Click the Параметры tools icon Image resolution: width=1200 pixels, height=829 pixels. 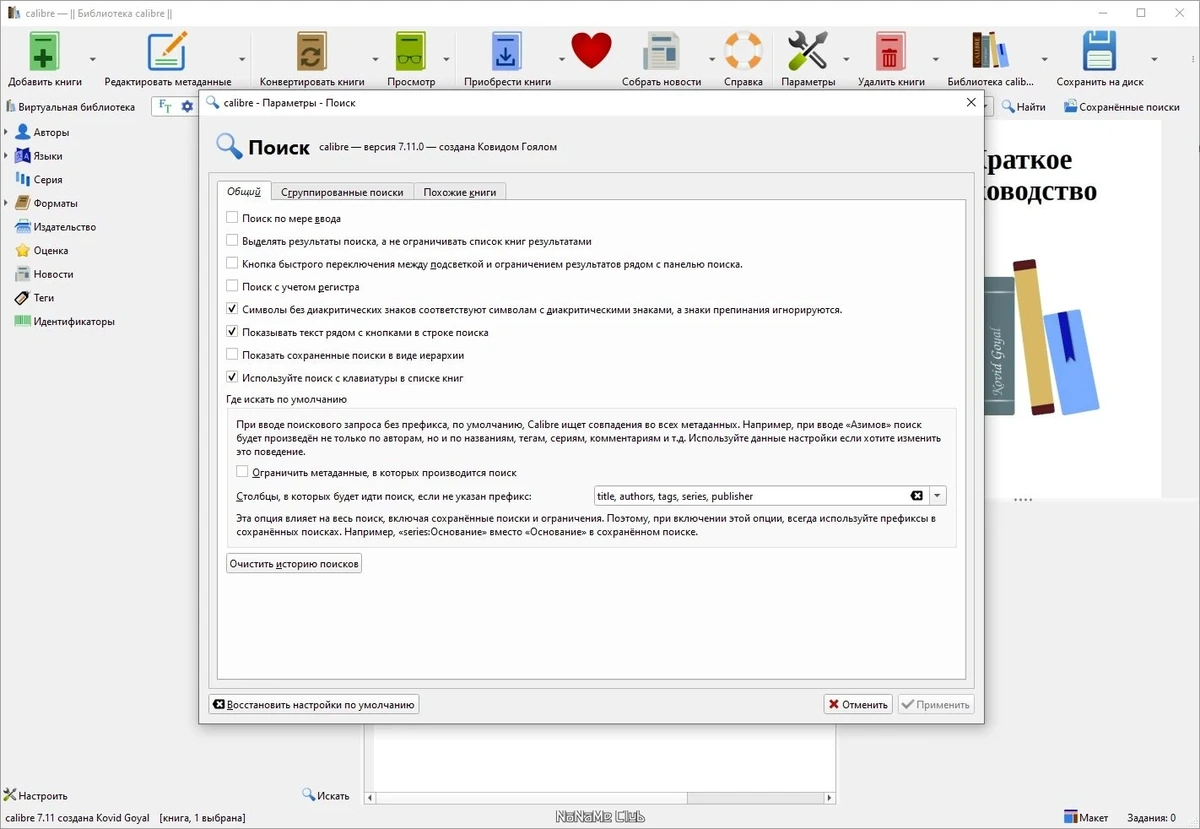coord(807,51)
